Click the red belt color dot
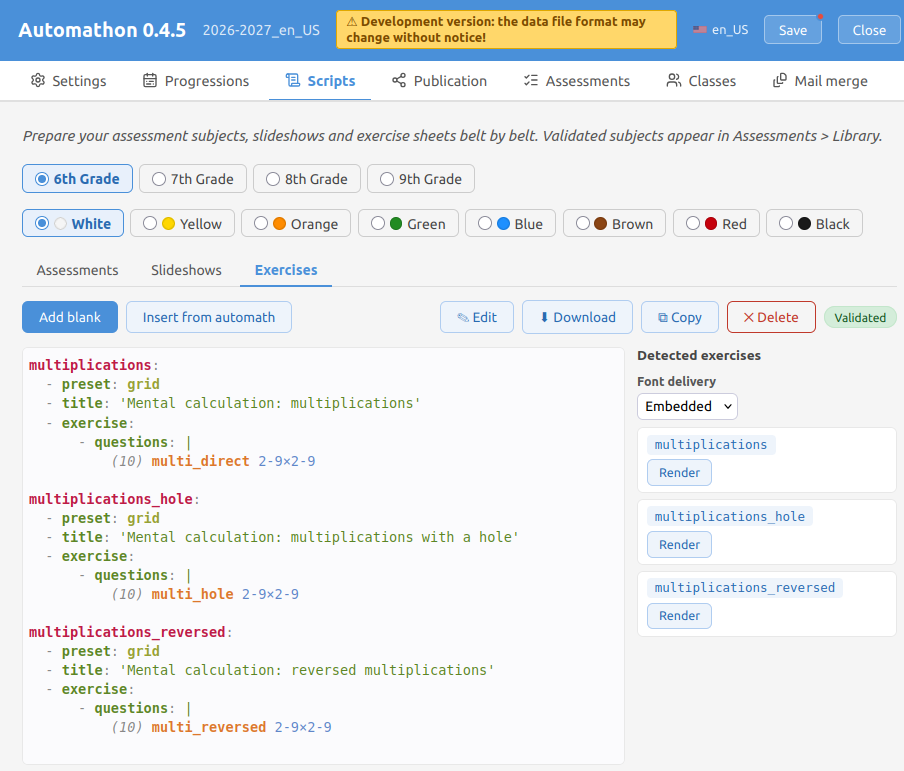The height and width of the screenshot is (771, 904). [711, 224]
